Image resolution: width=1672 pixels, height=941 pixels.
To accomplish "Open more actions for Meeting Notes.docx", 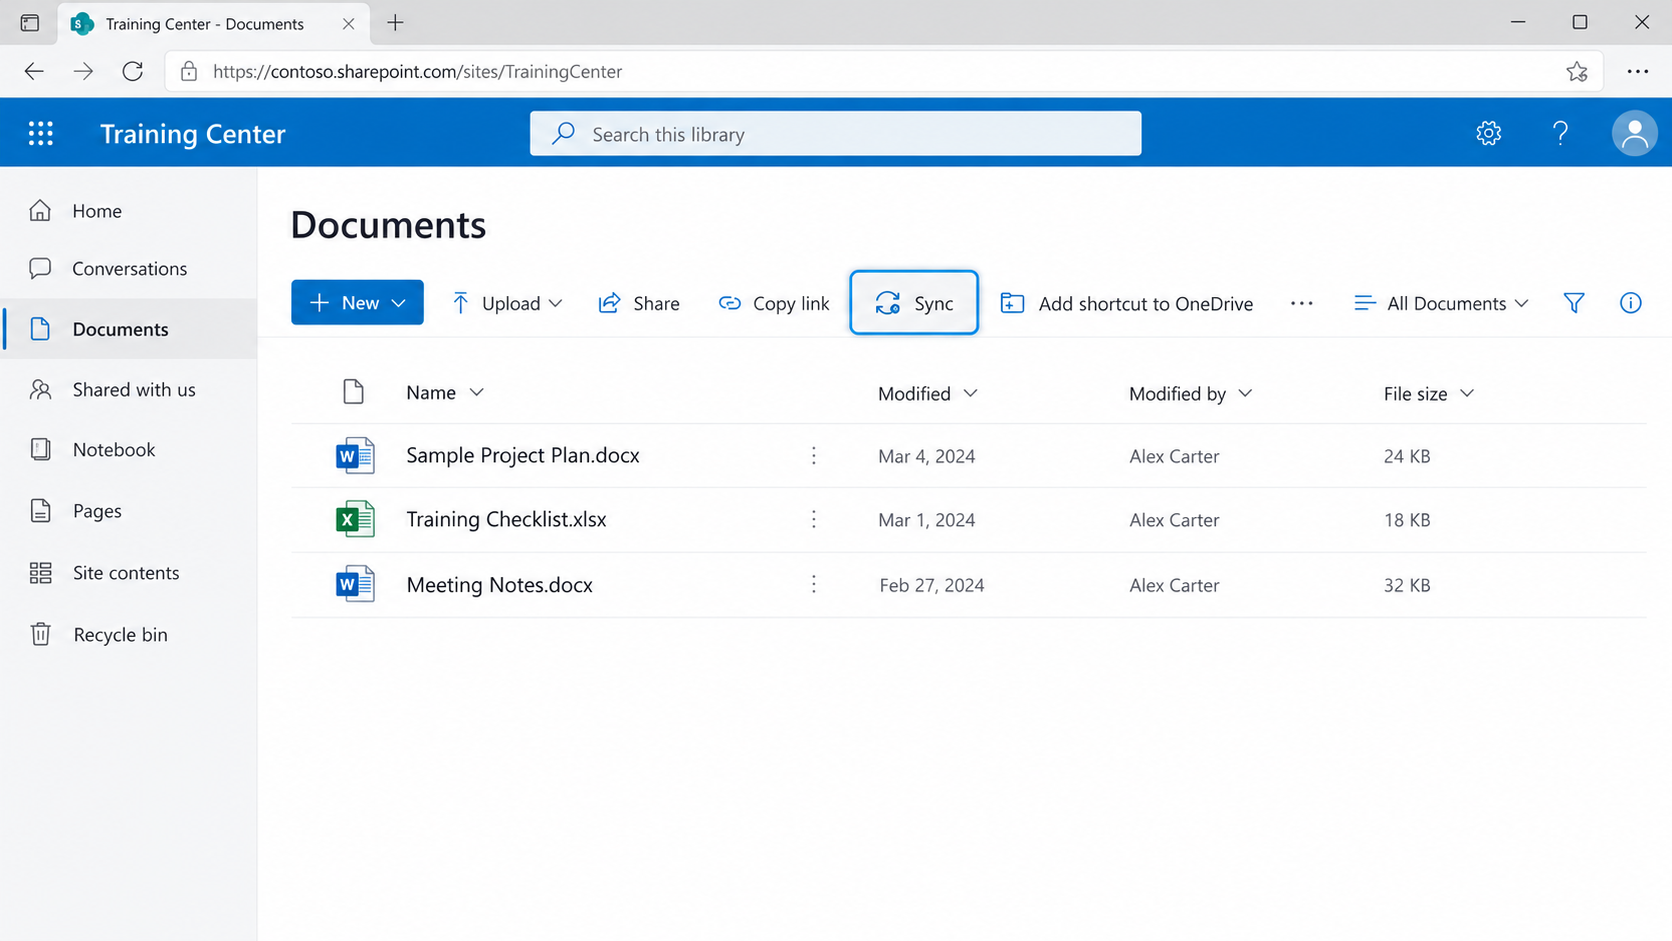I will pyautogui.click(x=814, y=584).
